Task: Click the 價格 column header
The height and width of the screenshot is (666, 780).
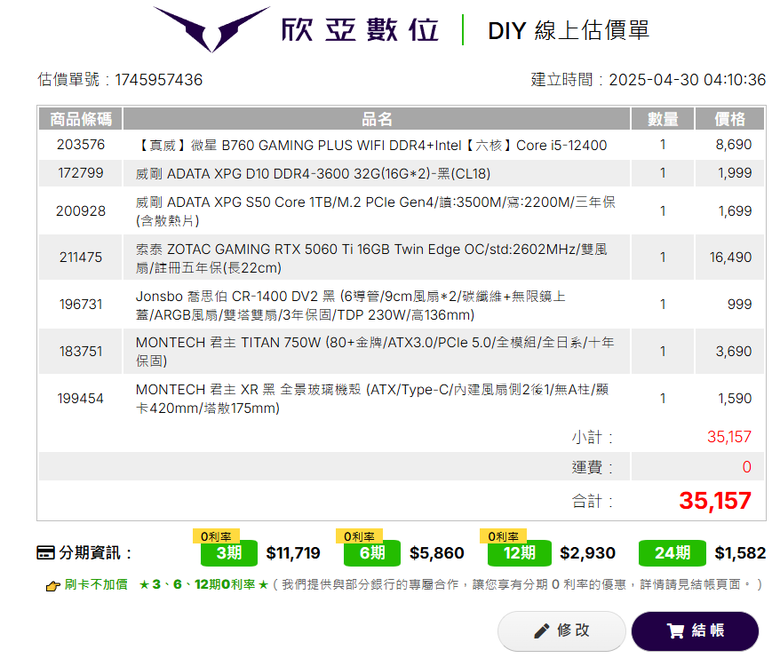Action: coord(729,119)
